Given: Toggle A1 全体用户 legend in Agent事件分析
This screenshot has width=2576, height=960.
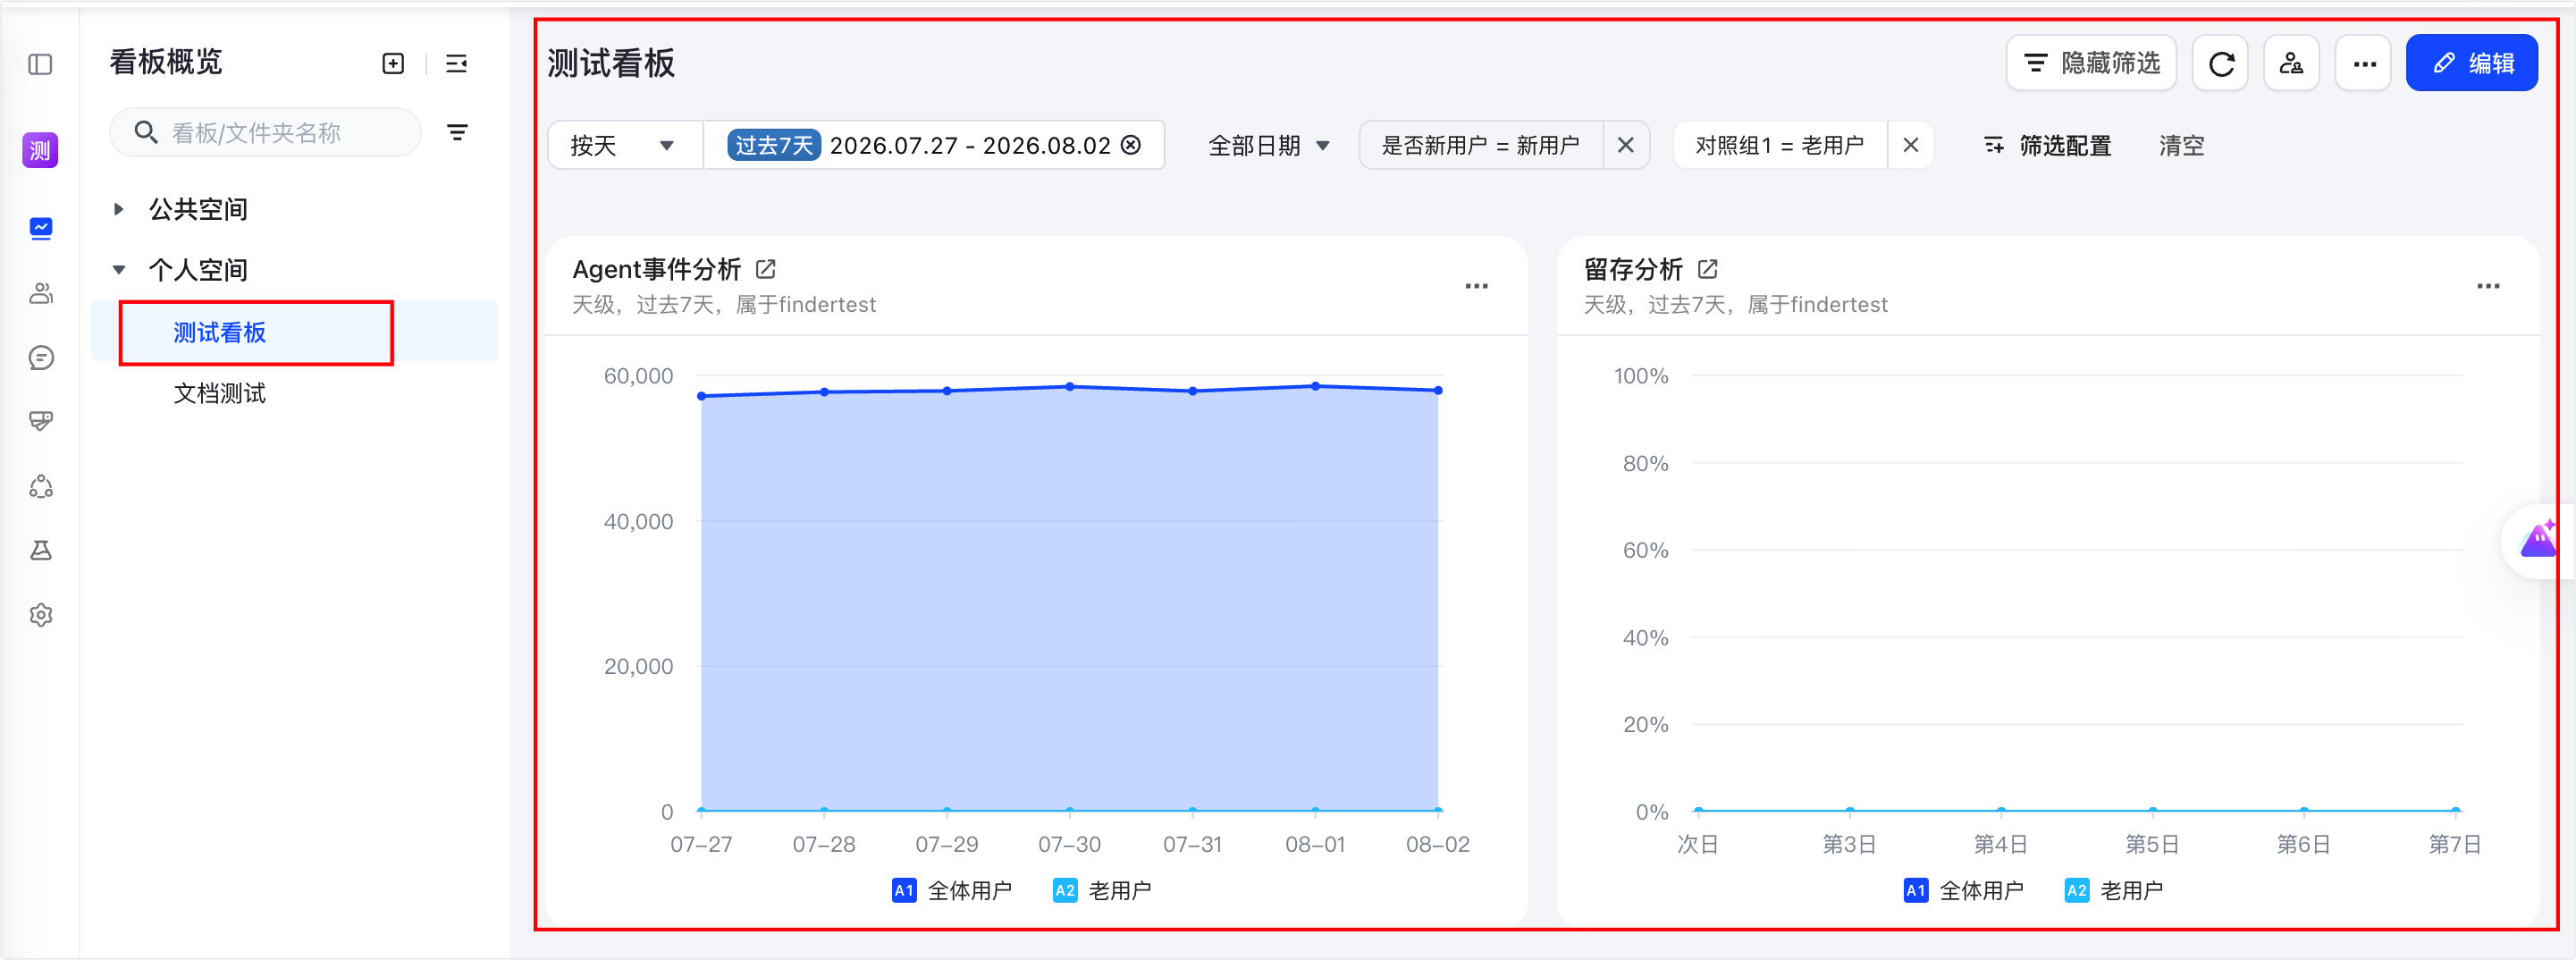Looking at the screenshot, I should (951, 890).
